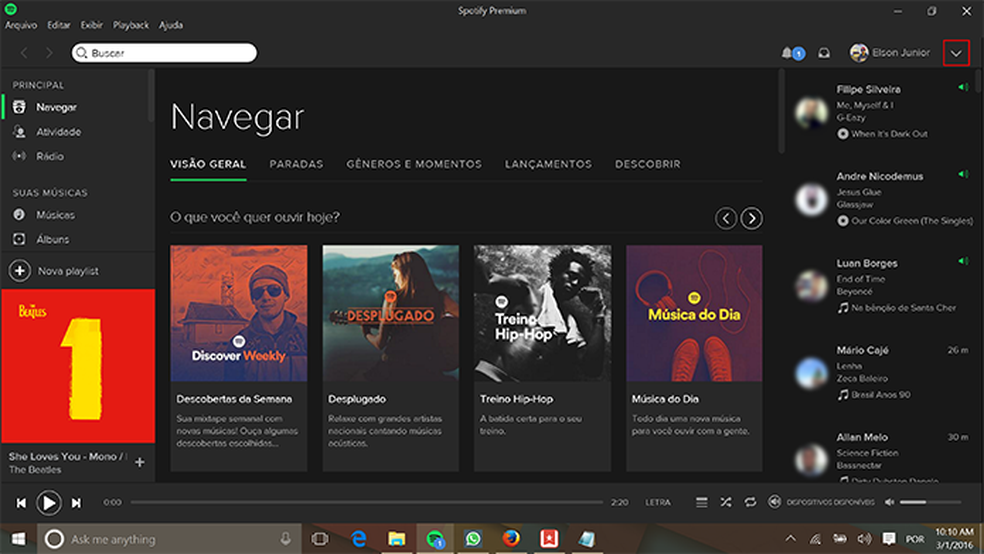This screenshot has height=554, width=984.
Task: Toggle repeat playback
Action: point(750,503)
